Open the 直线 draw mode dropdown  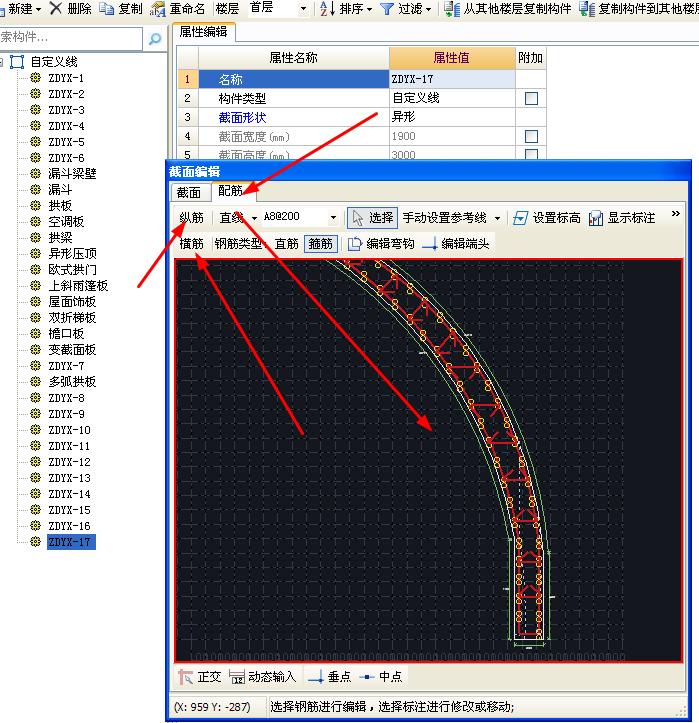pyautogui.click(x=254, y=218)
